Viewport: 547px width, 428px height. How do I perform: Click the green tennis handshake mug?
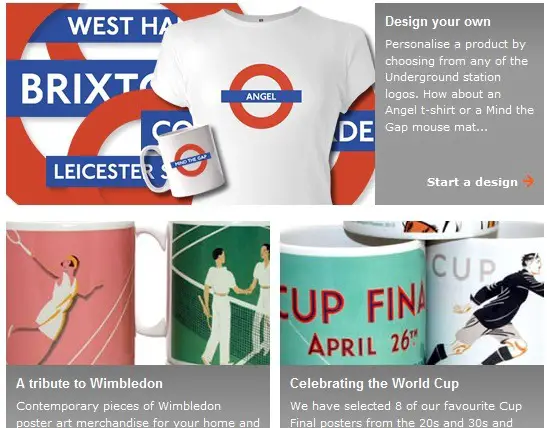(x=219, y=293)
